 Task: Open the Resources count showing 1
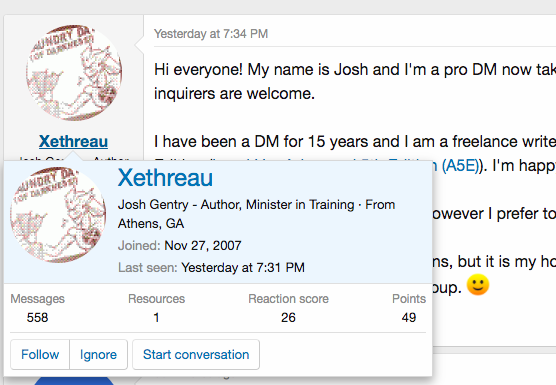[156, 317]
